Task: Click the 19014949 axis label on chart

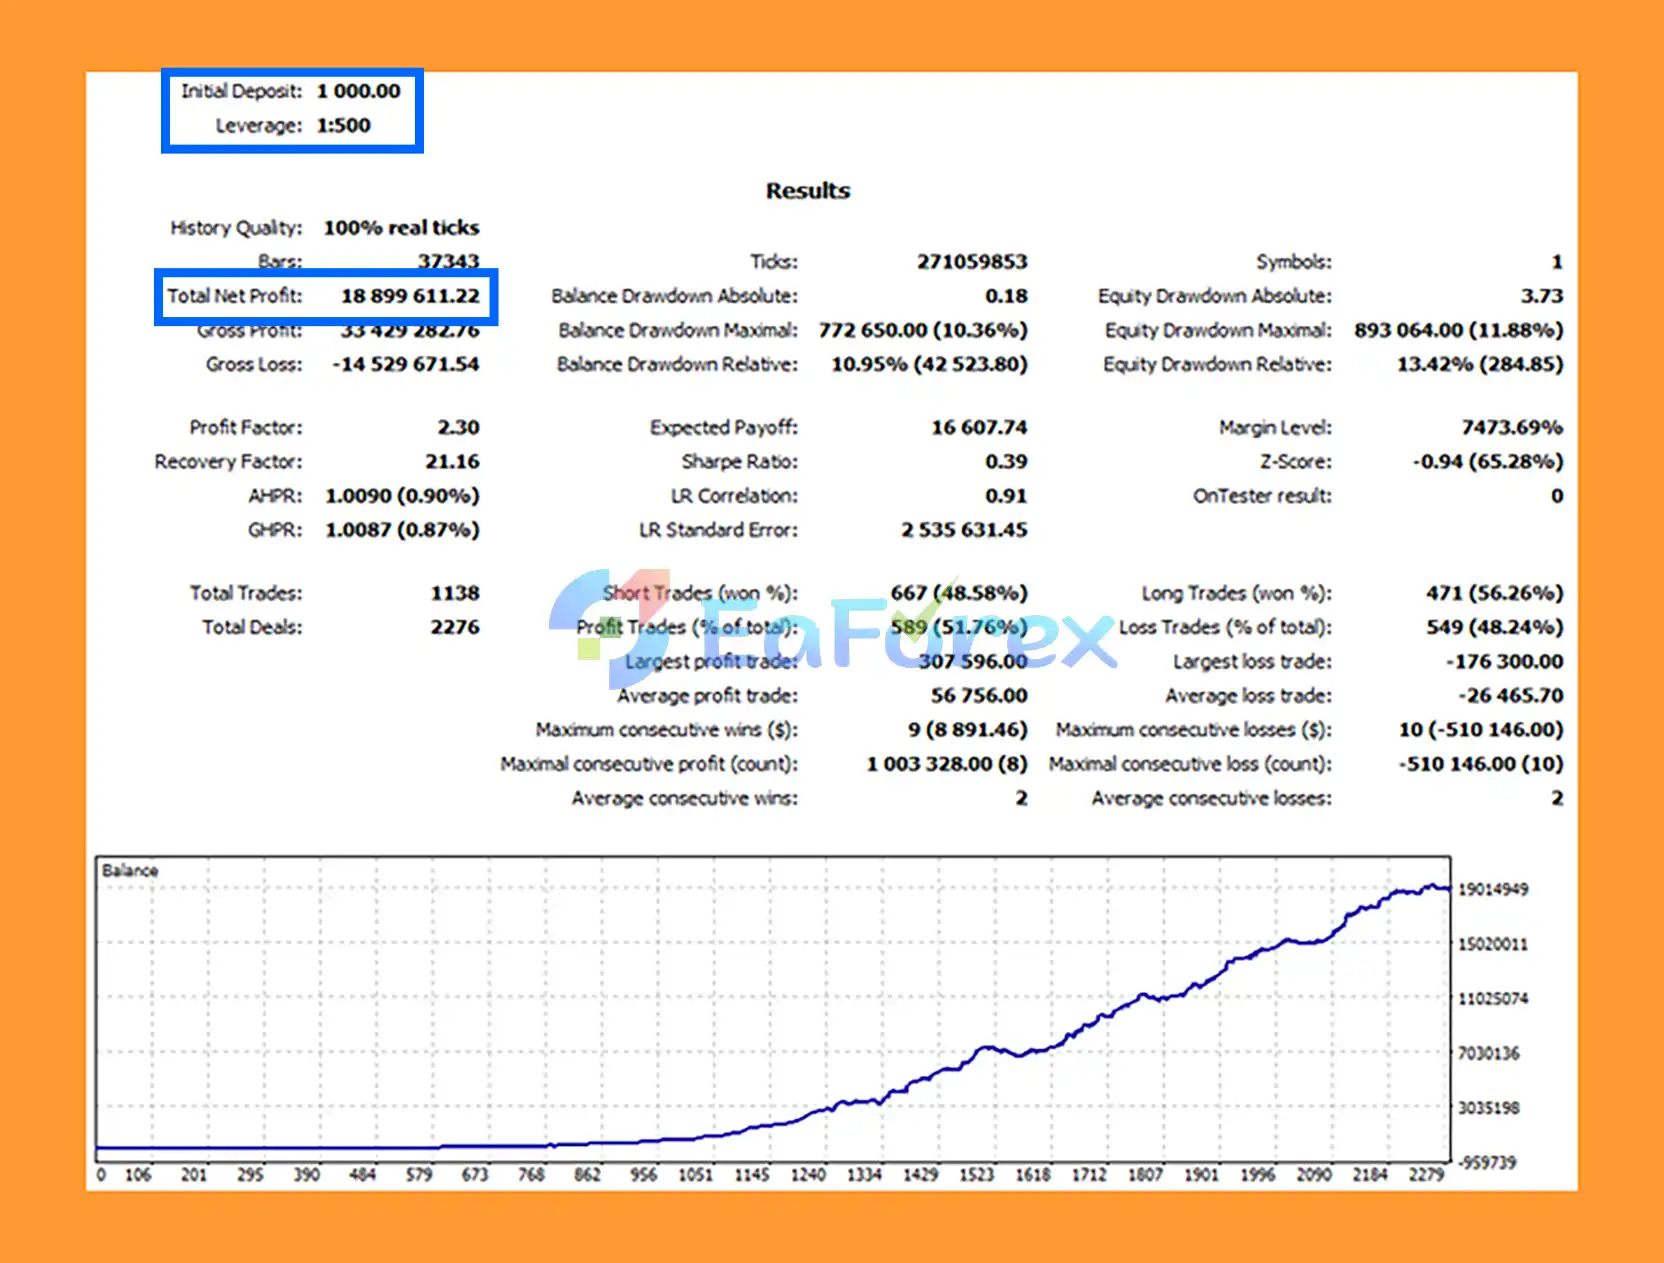Action: point(1493,889)
